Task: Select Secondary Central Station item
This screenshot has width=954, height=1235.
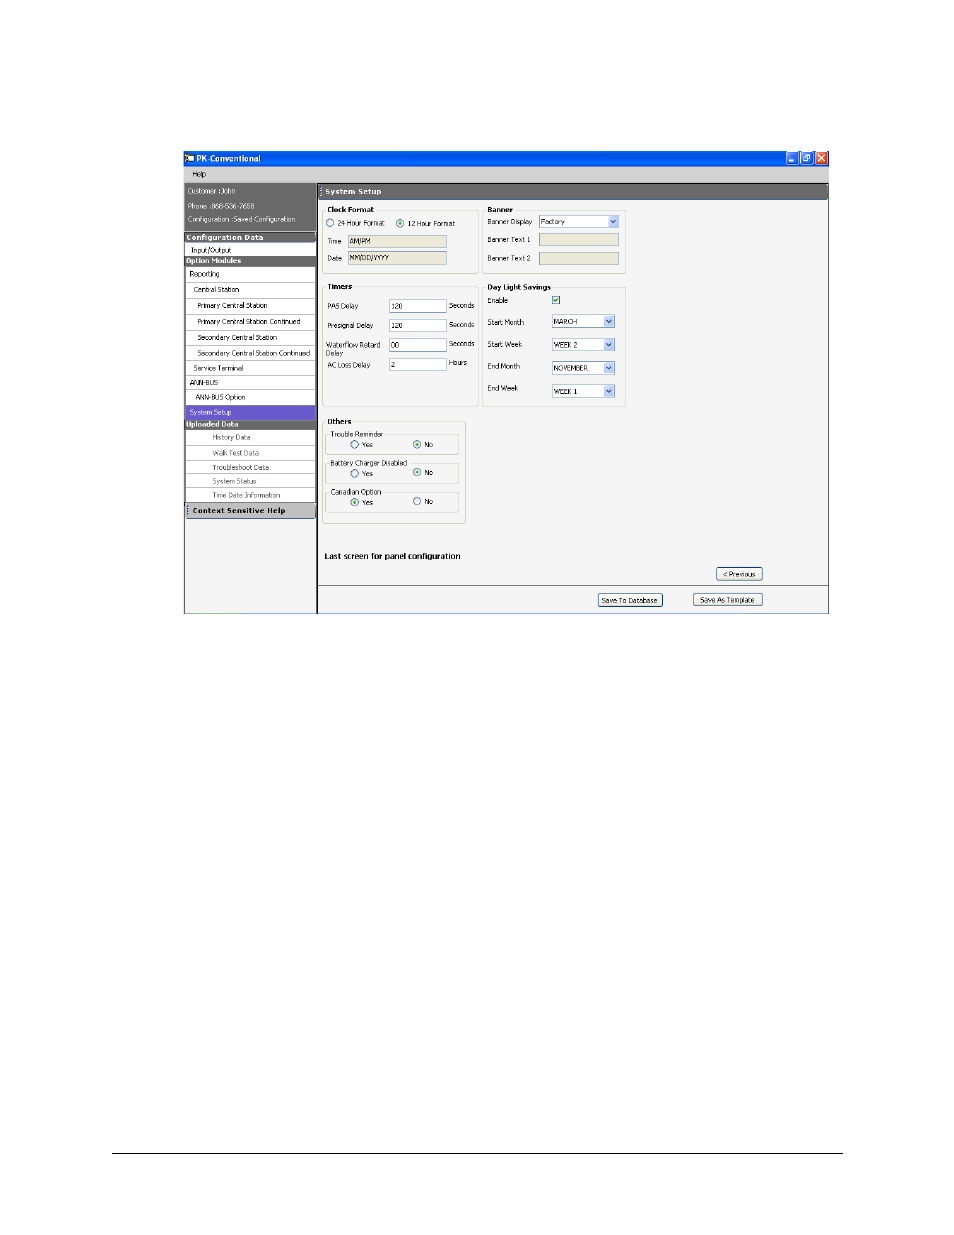Action: coord(250,338)
